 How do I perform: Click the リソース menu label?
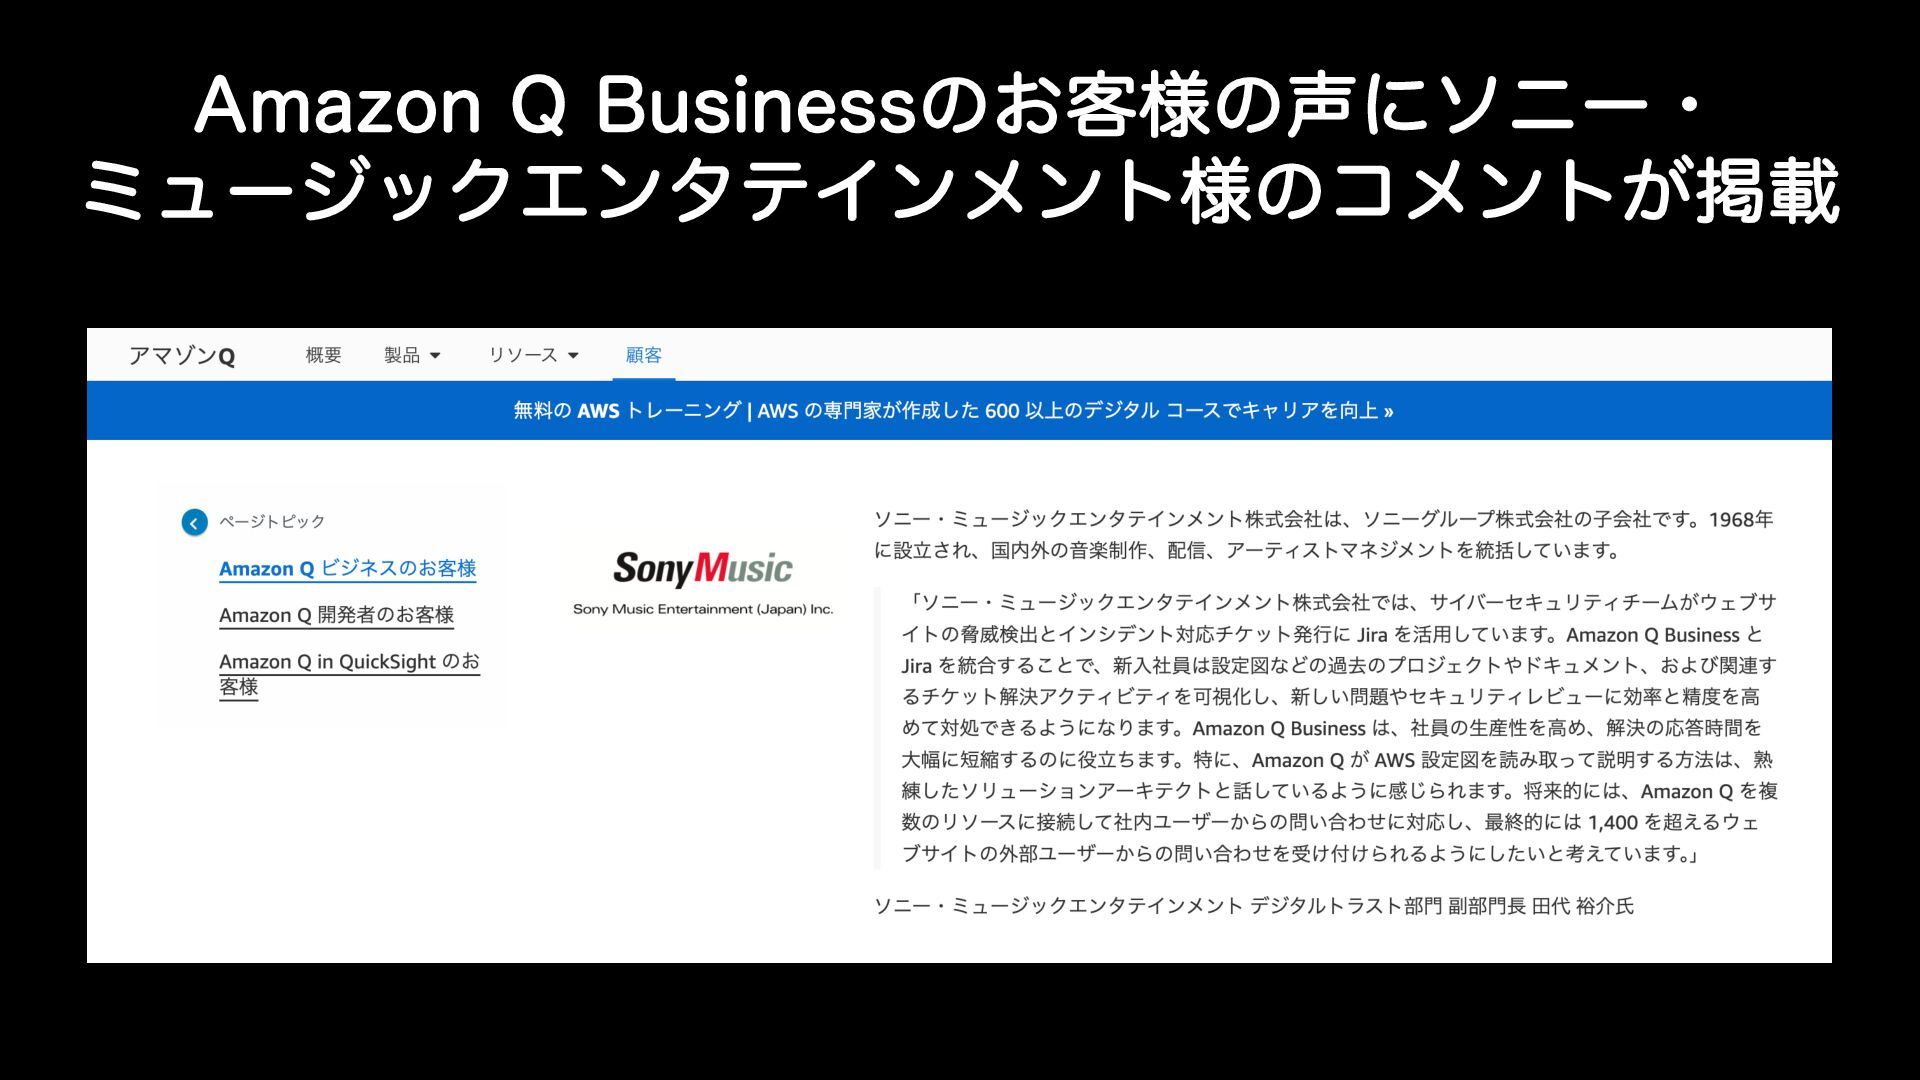(x=523, y=355)
